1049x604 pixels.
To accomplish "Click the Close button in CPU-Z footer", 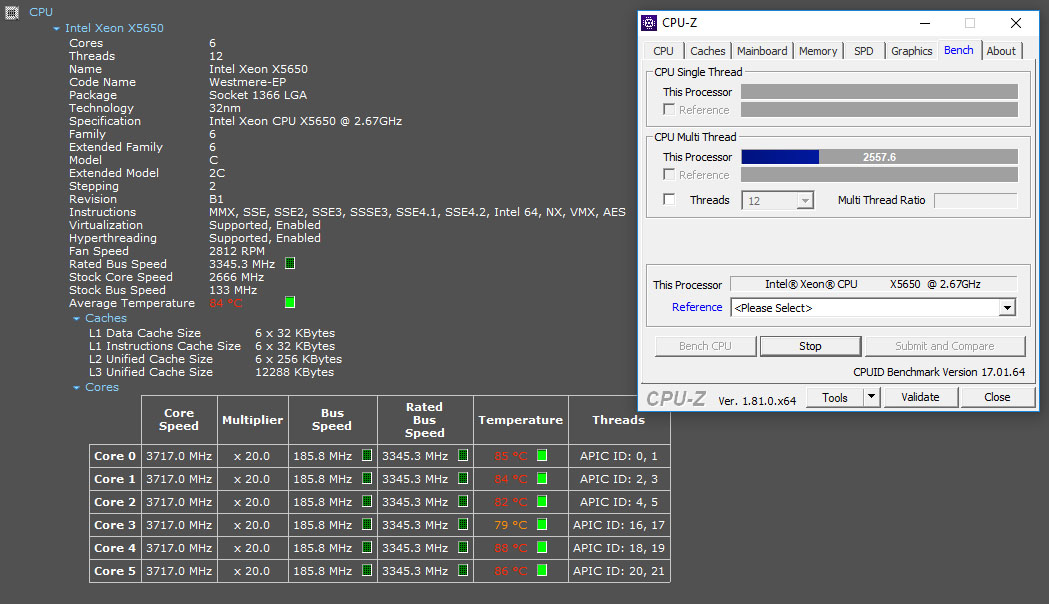I will pyautogui.click(x=997, y=397).
